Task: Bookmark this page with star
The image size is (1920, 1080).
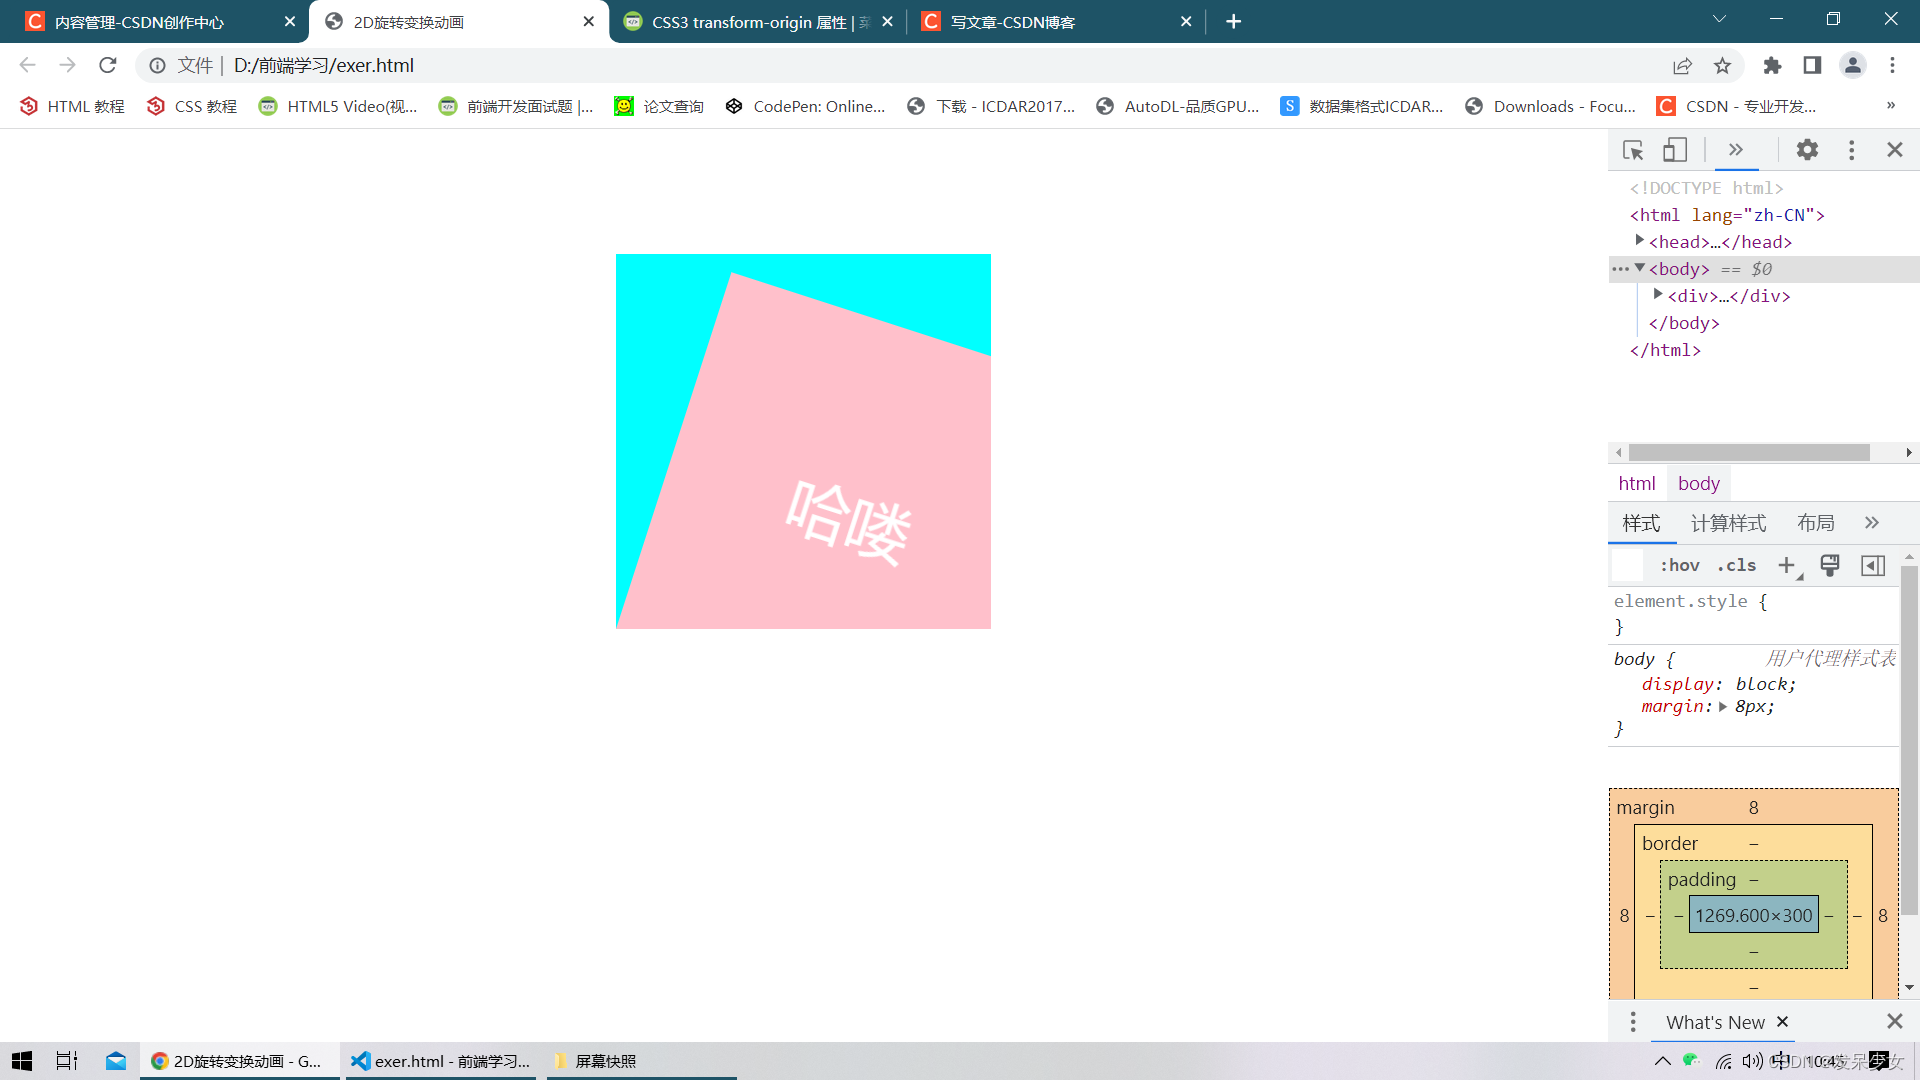Action: pos(1722,65)
